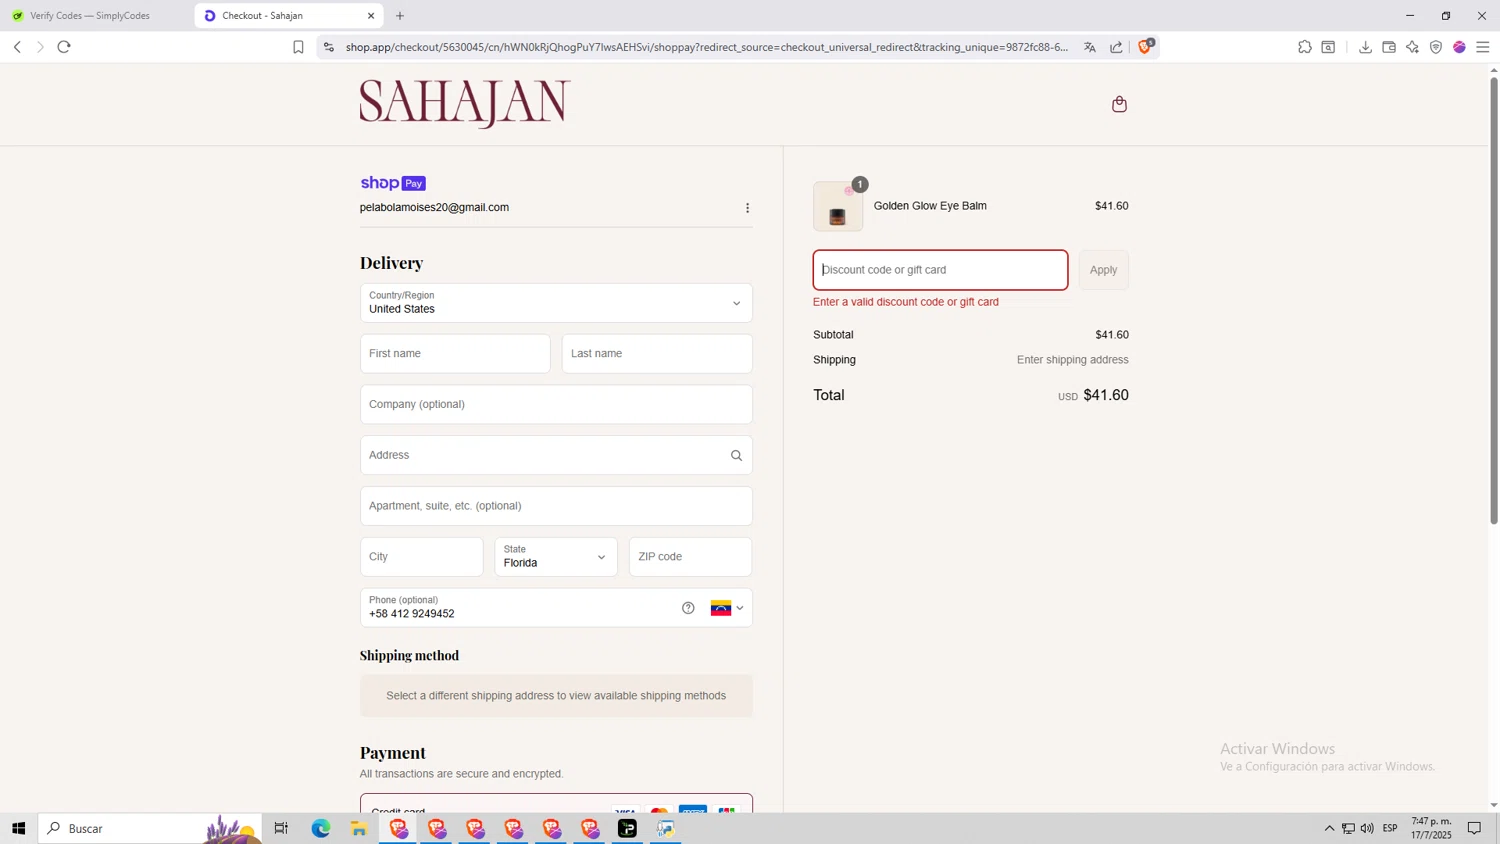Reload the checkout page

tap(64, 47)
